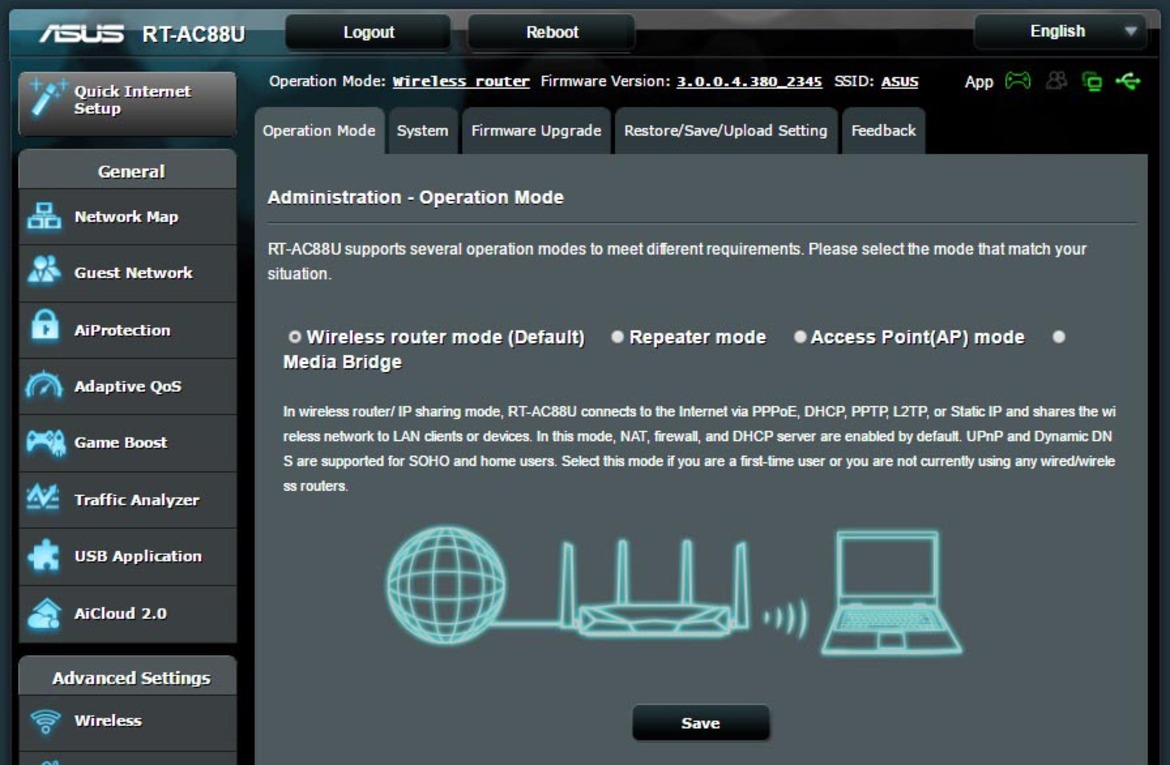Click the AiCloud 2.0 cloud icon

point(44,613)
